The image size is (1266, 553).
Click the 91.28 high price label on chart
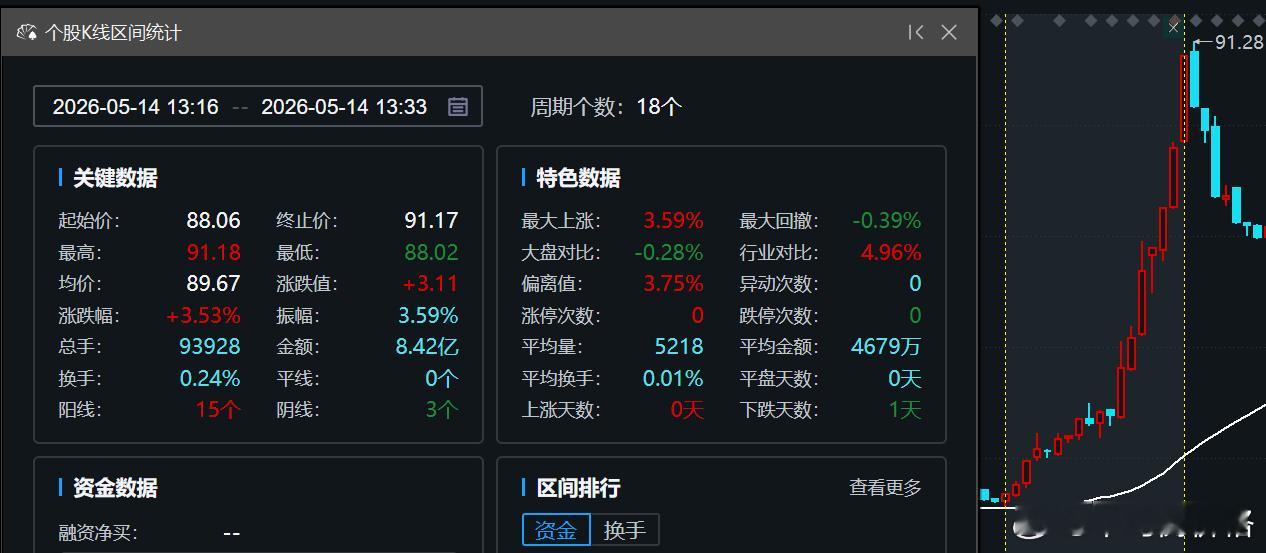1238,42
